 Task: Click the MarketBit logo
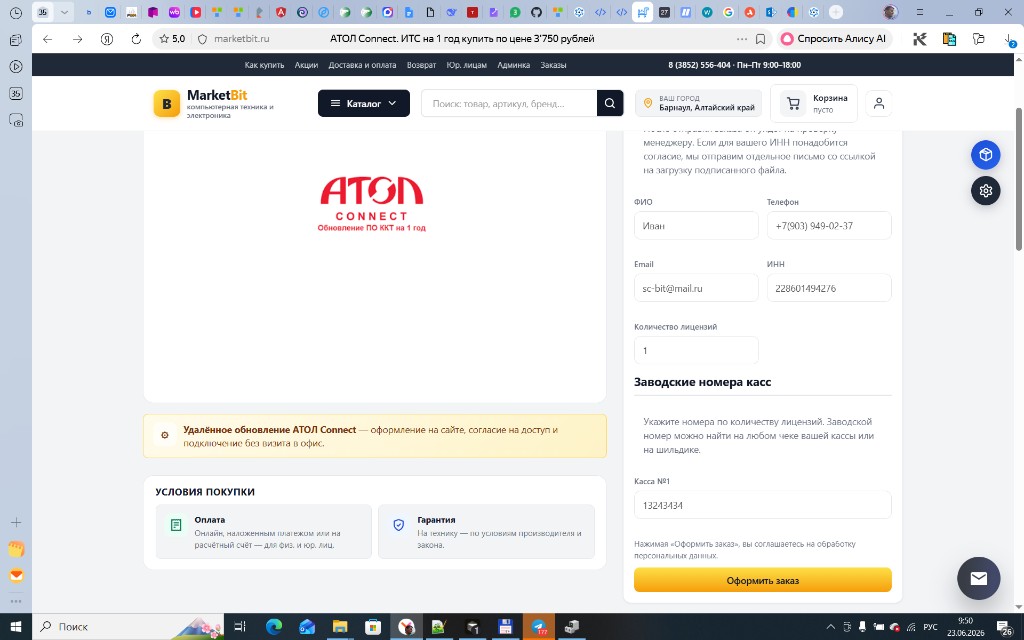pyautogui.click(x=214, y=103)
